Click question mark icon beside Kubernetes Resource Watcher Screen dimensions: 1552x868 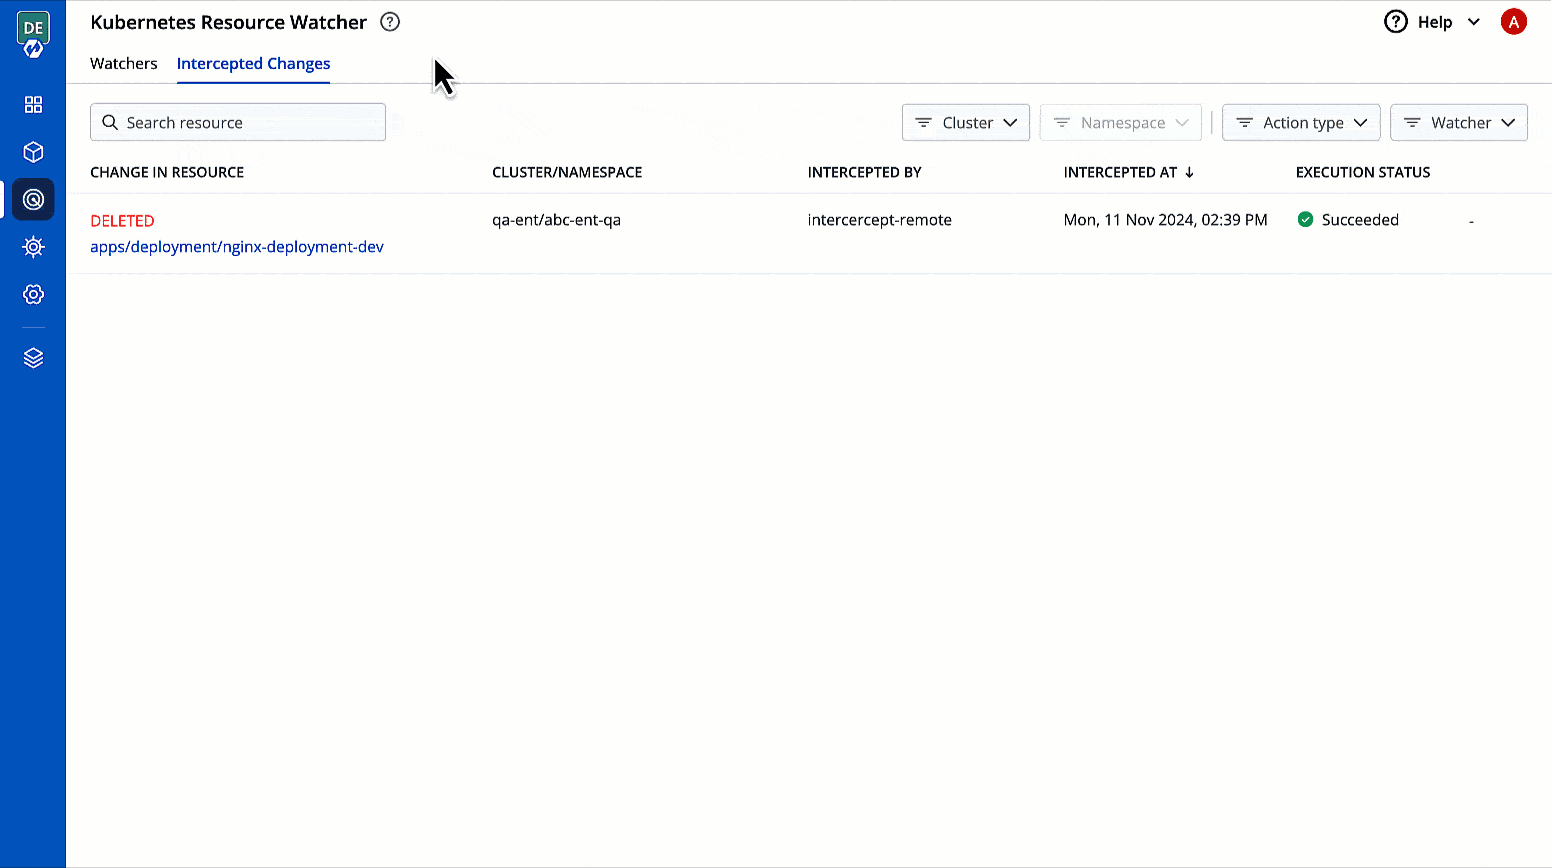coord(390,22)
